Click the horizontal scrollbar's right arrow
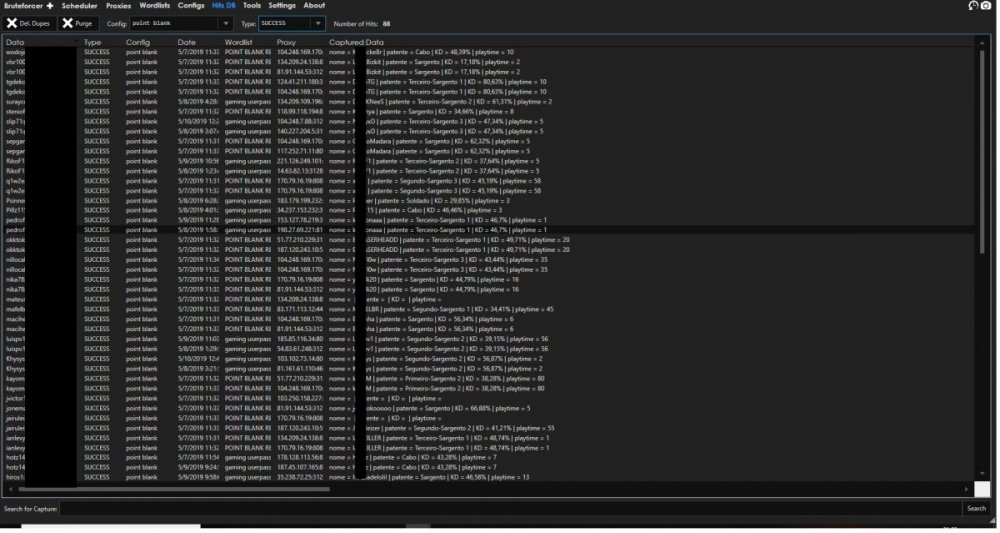The width and height of the screenshot is (1000, 533). point(967,490)
